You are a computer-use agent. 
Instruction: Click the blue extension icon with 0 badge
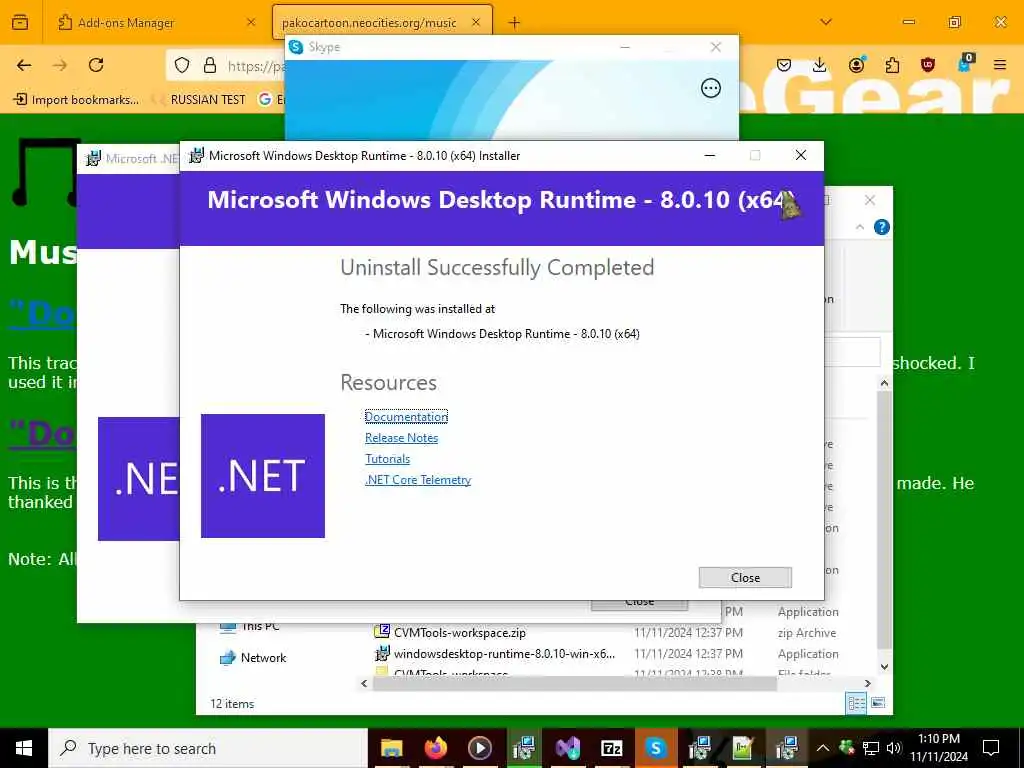coord(965,63)
